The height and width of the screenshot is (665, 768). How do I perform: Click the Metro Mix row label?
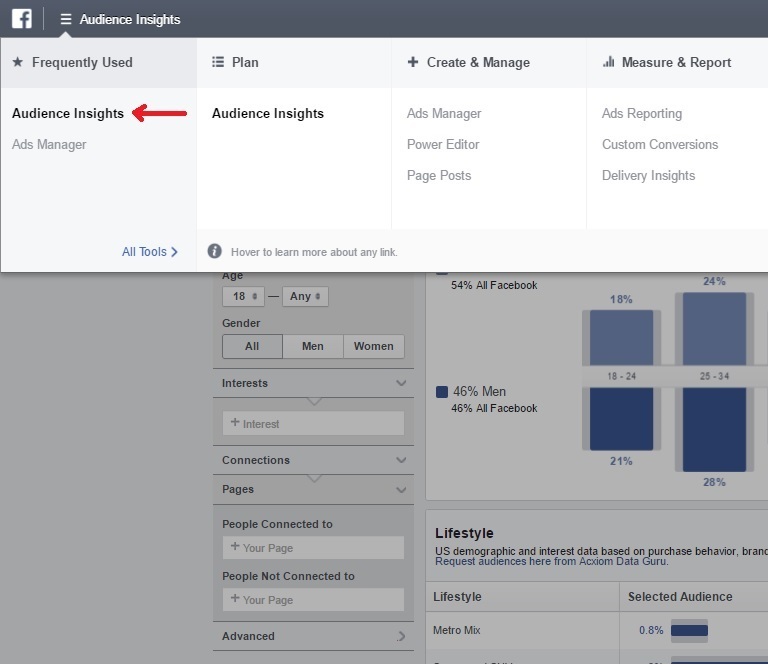pos(456,630)
